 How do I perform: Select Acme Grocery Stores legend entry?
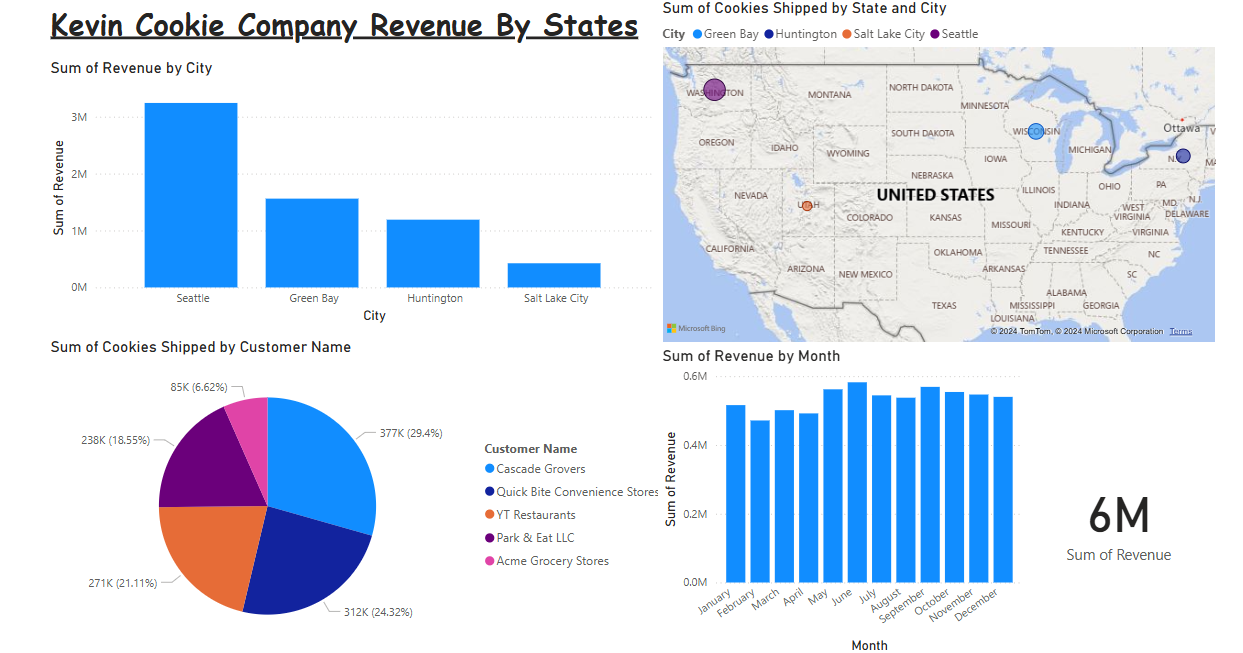[x=552, y=561]
